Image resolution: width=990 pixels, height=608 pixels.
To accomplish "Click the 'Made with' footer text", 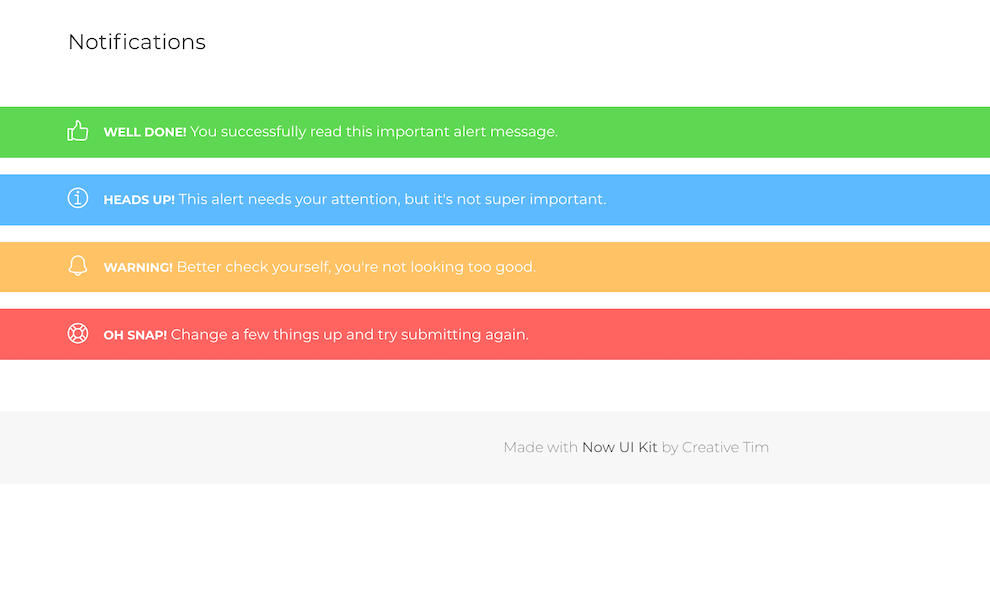I will (x=540, y=447).
